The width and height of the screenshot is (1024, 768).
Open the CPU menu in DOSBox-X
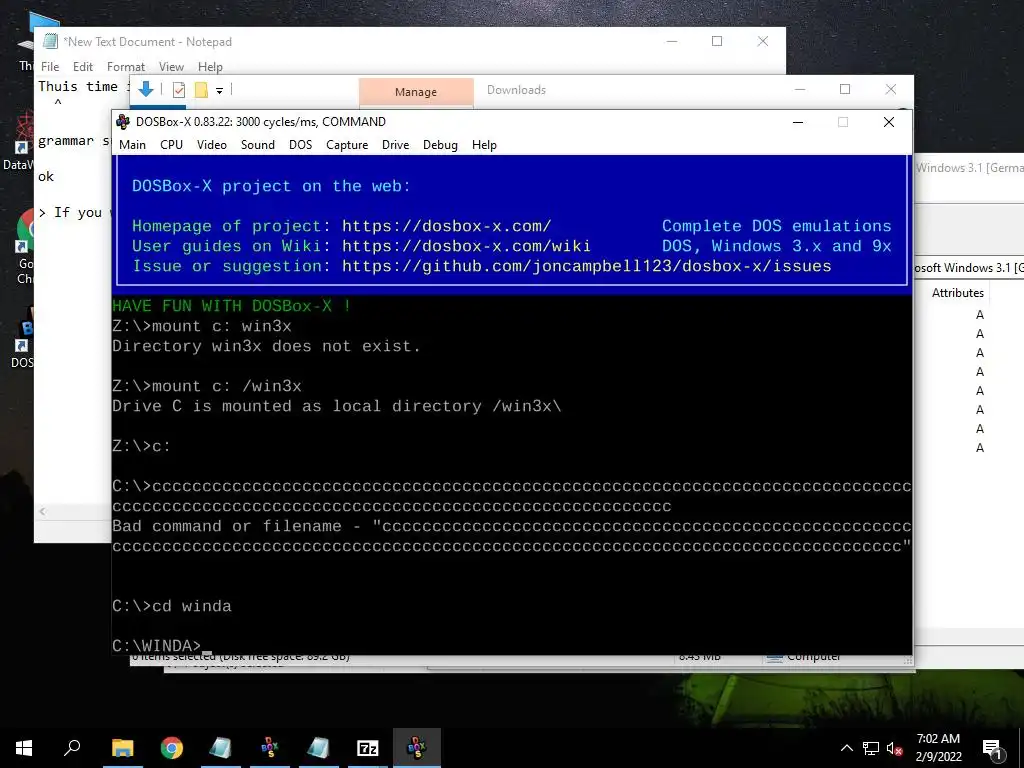tap(172, 144)
